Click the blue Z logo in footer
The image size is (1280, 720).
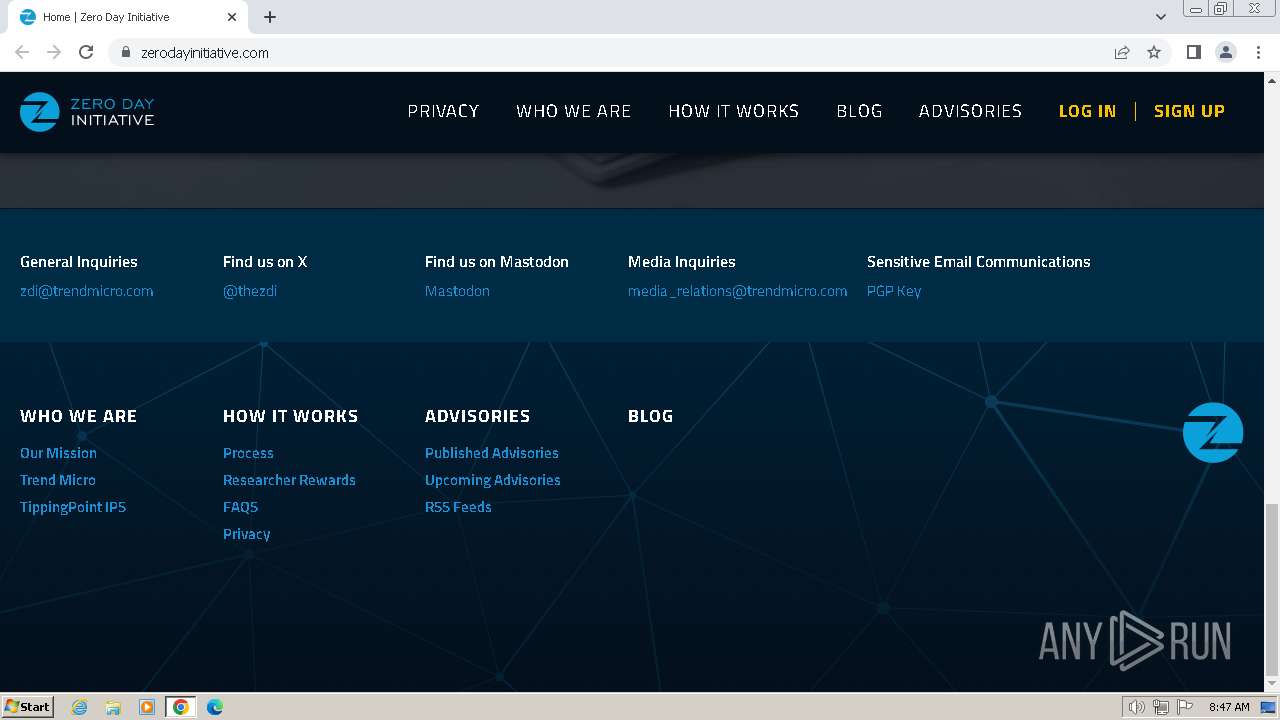tap(1212, 432)
